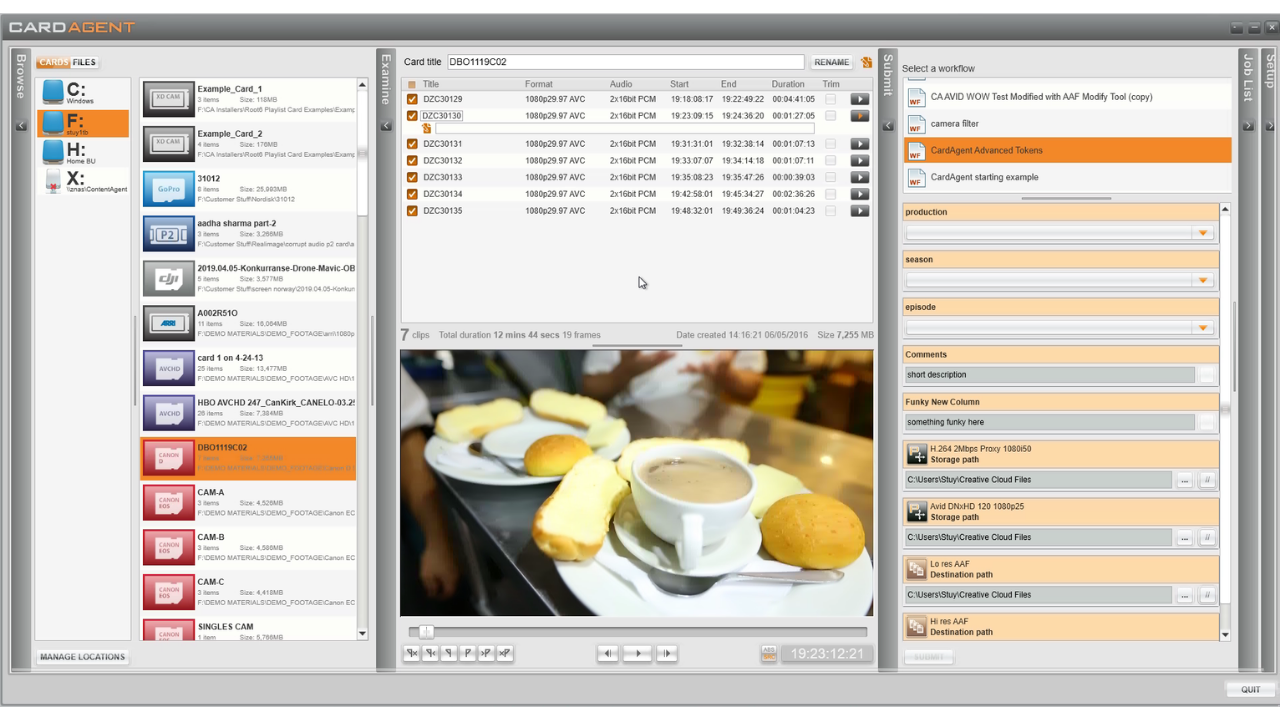
Task: Open the episode dropdown
Action: tap(1203, 328)
